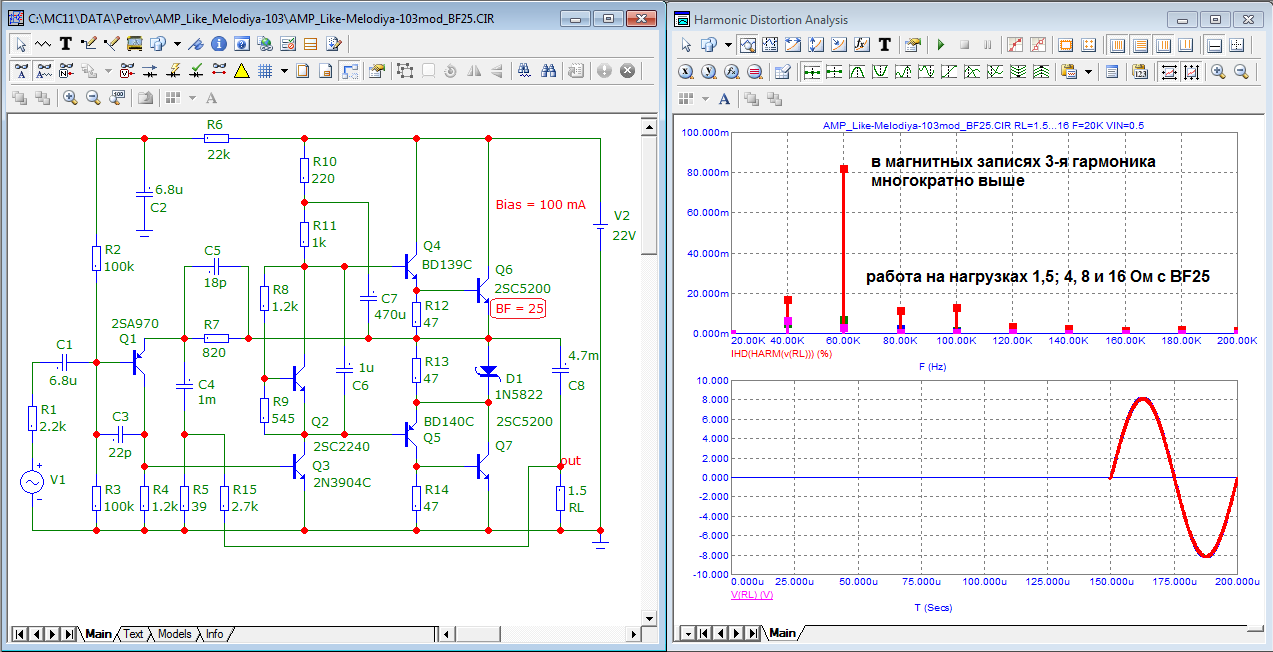Expand dropdown next to analysis window-stack icon
Screen dimensions: 1273x652
click(728, 45)
